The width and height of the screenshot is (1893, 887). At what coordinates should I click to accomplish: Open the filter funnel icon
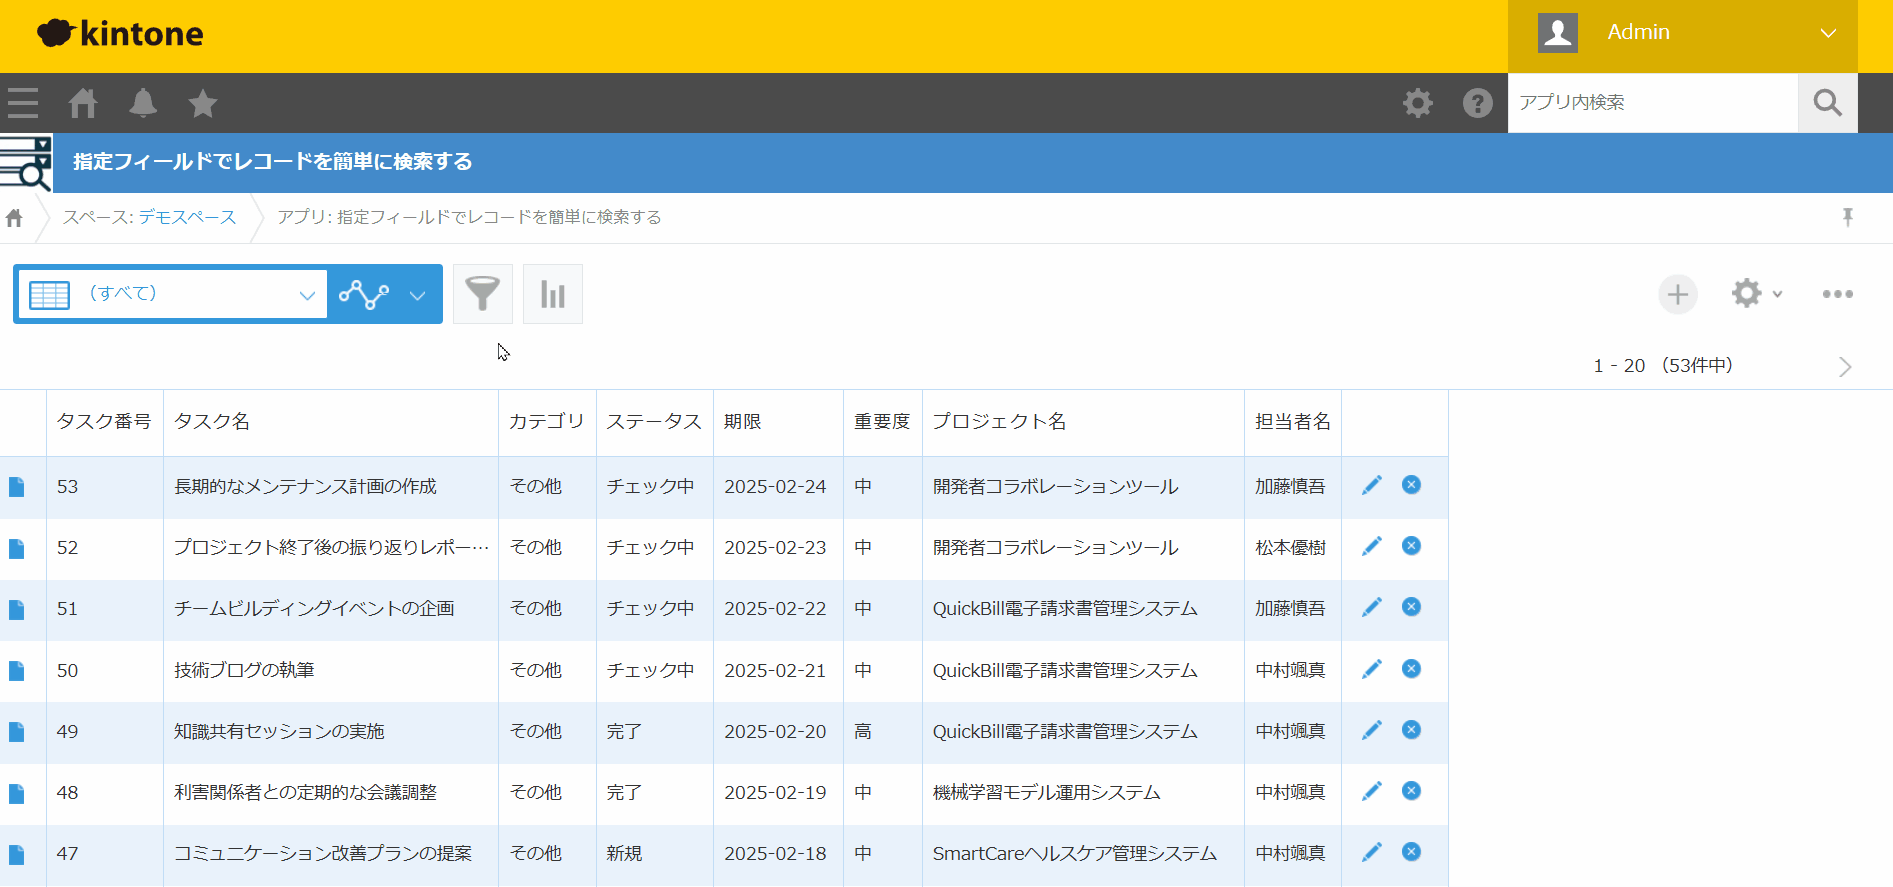tap(483, 294)
